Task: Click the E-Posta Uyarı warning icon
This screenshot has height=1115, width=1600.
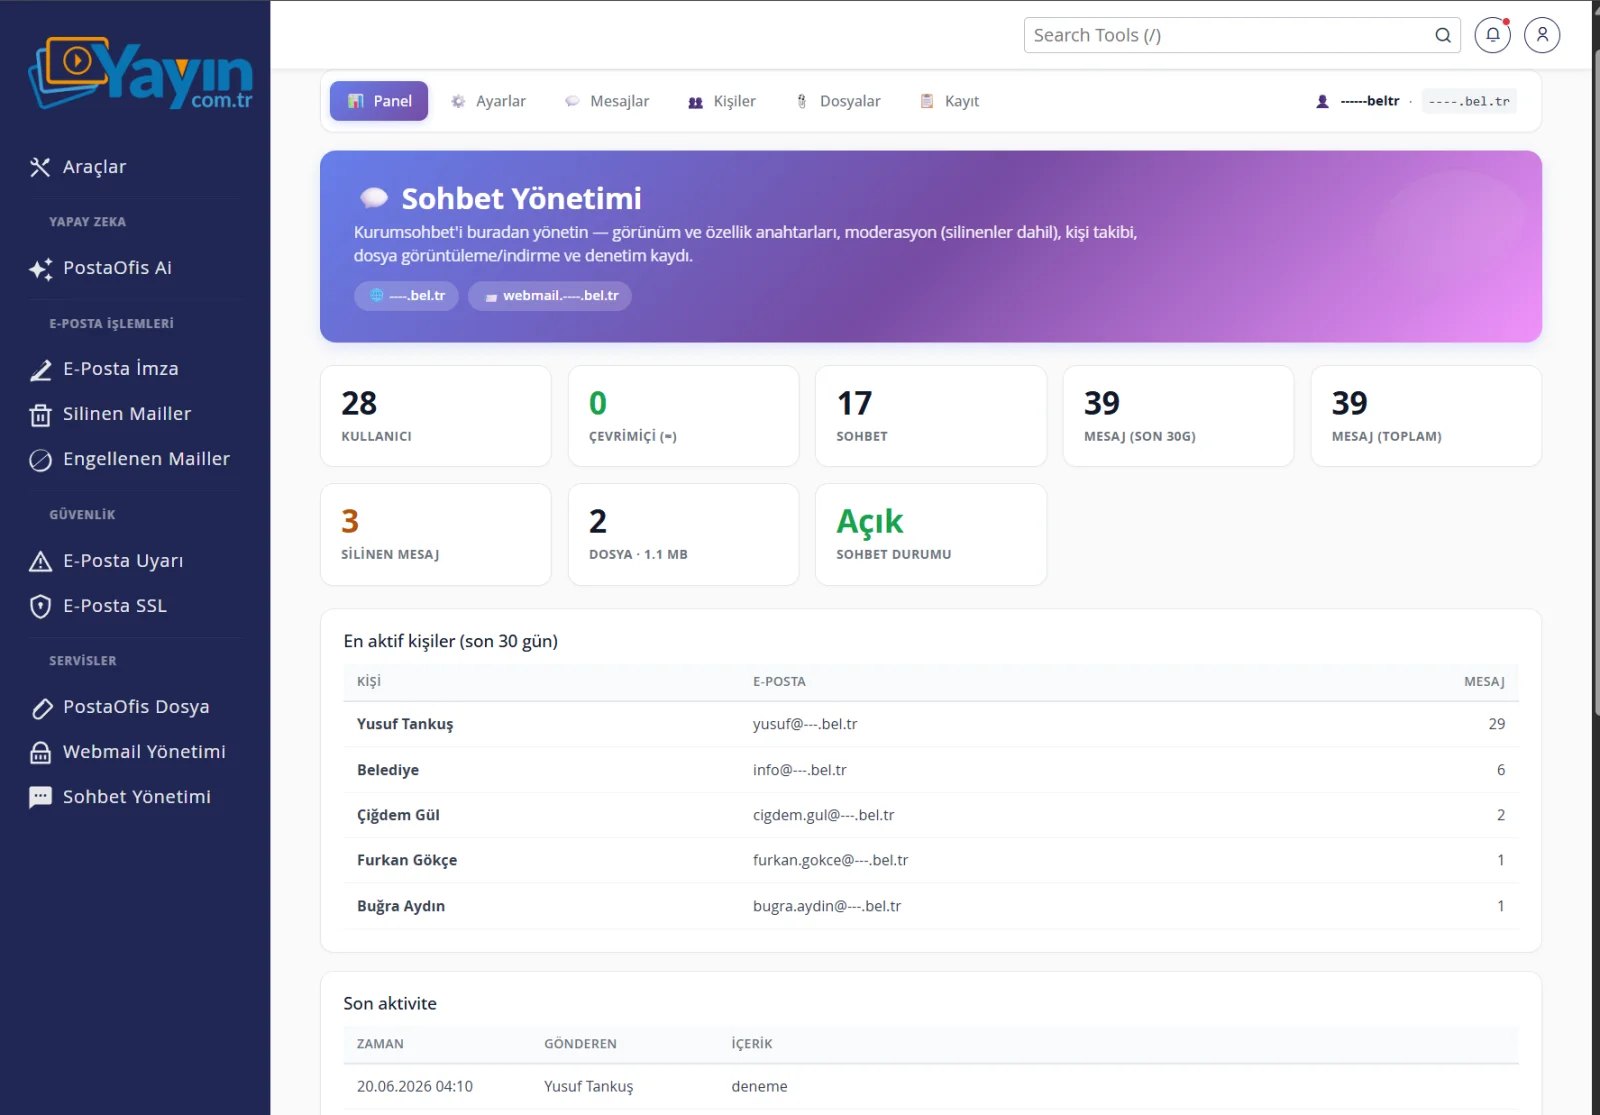Action: [x=40, y=561]
